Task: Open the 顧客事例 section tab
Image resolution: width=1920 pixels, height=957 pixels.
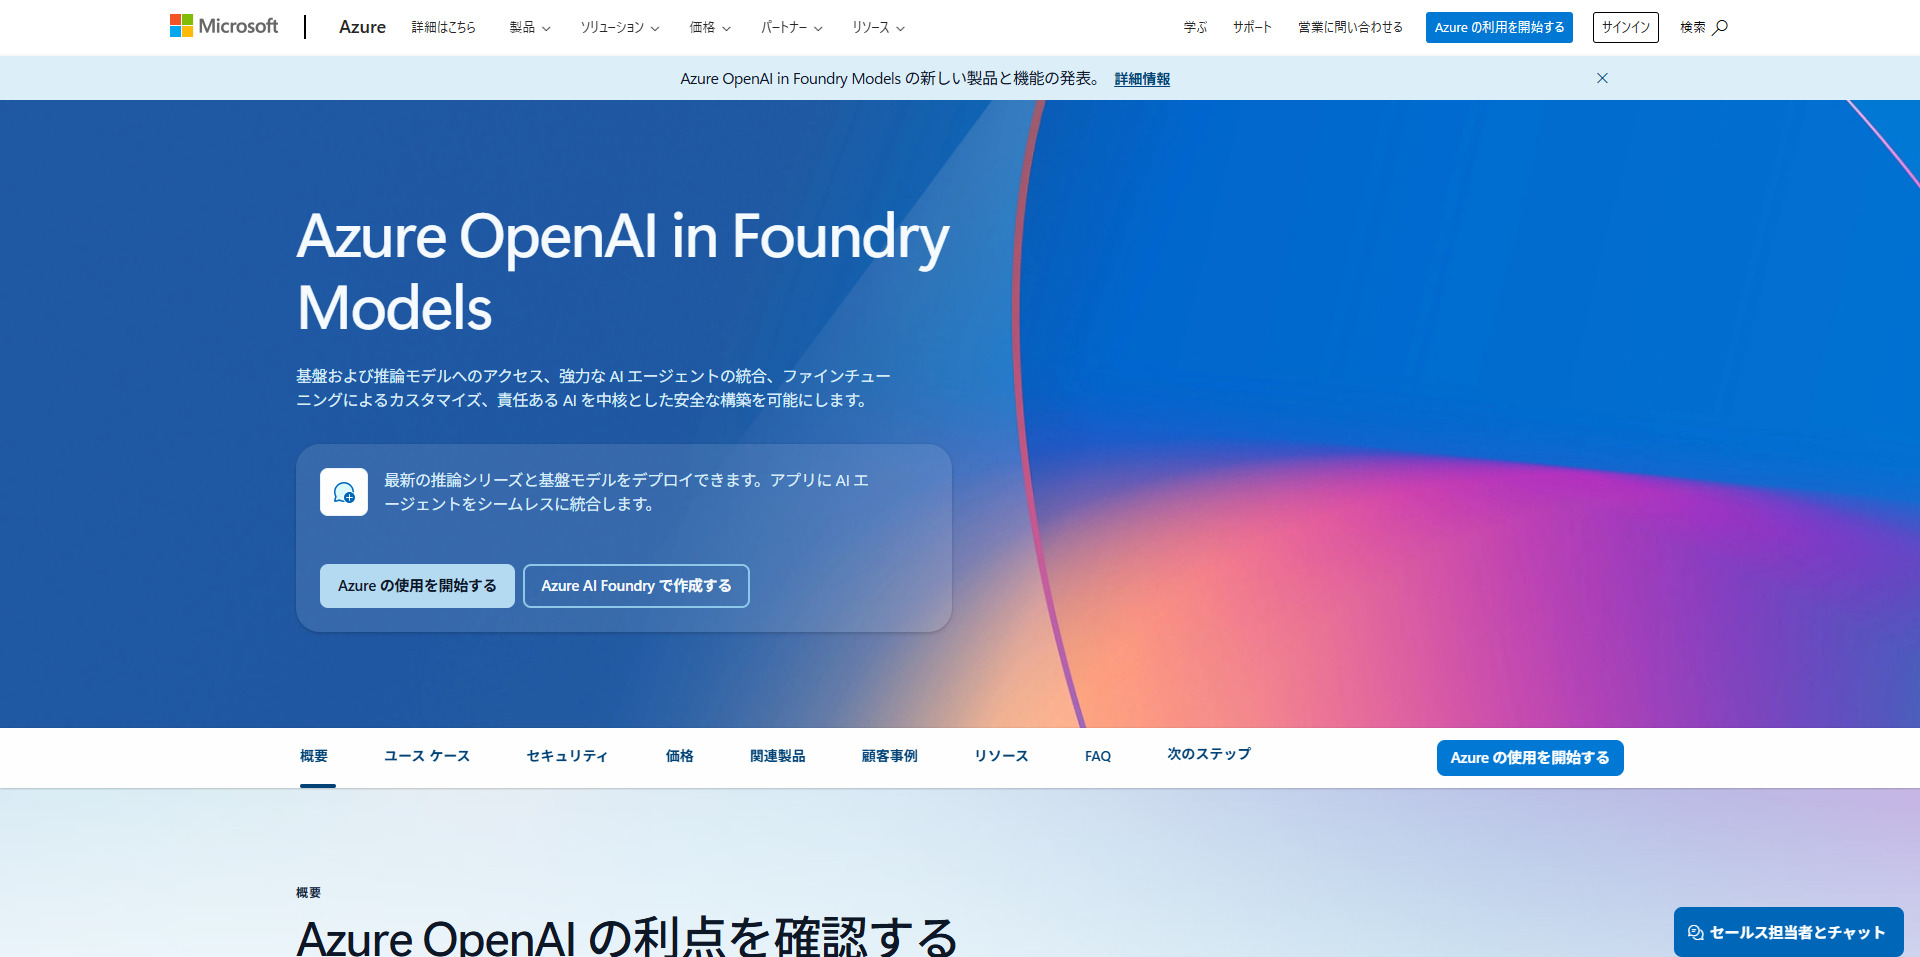Action: [888, 756]
